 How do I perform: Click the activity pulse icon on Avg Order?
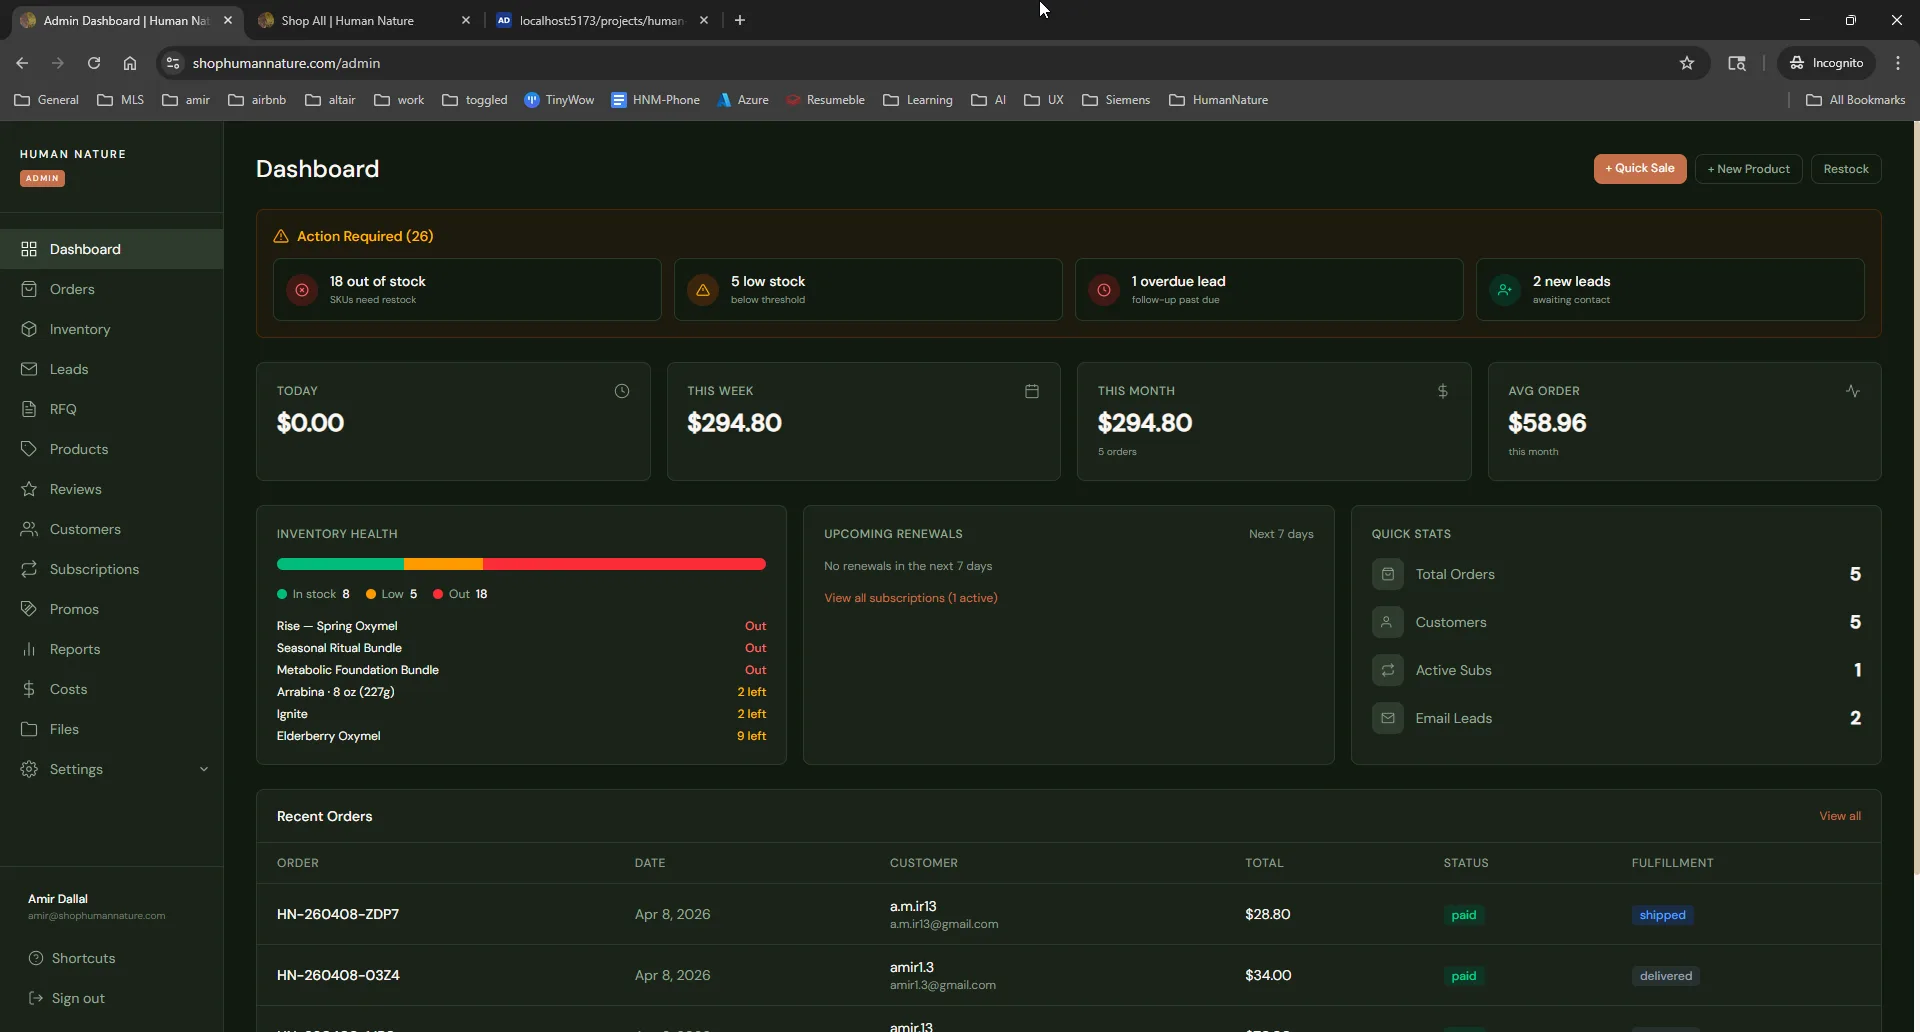point(1853,391)
